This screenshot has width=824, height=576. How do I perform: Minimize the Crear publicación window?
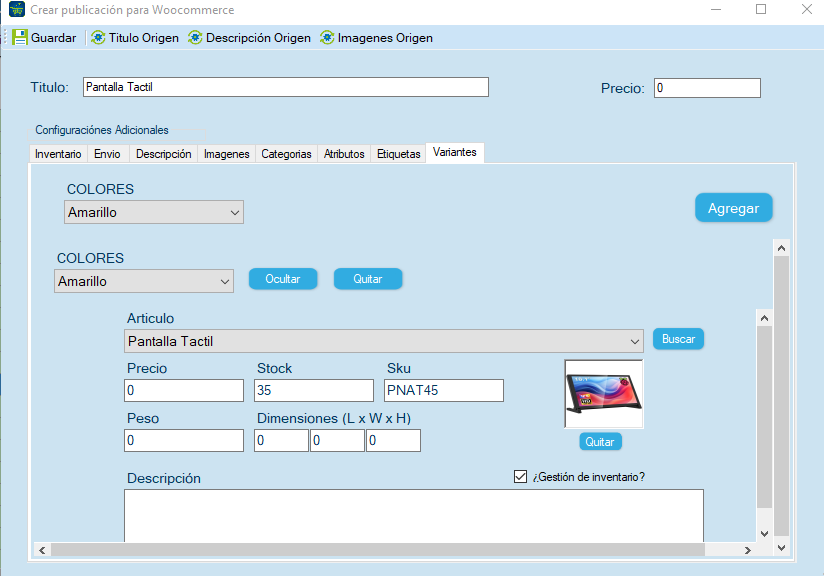click(x=716, y=9)
